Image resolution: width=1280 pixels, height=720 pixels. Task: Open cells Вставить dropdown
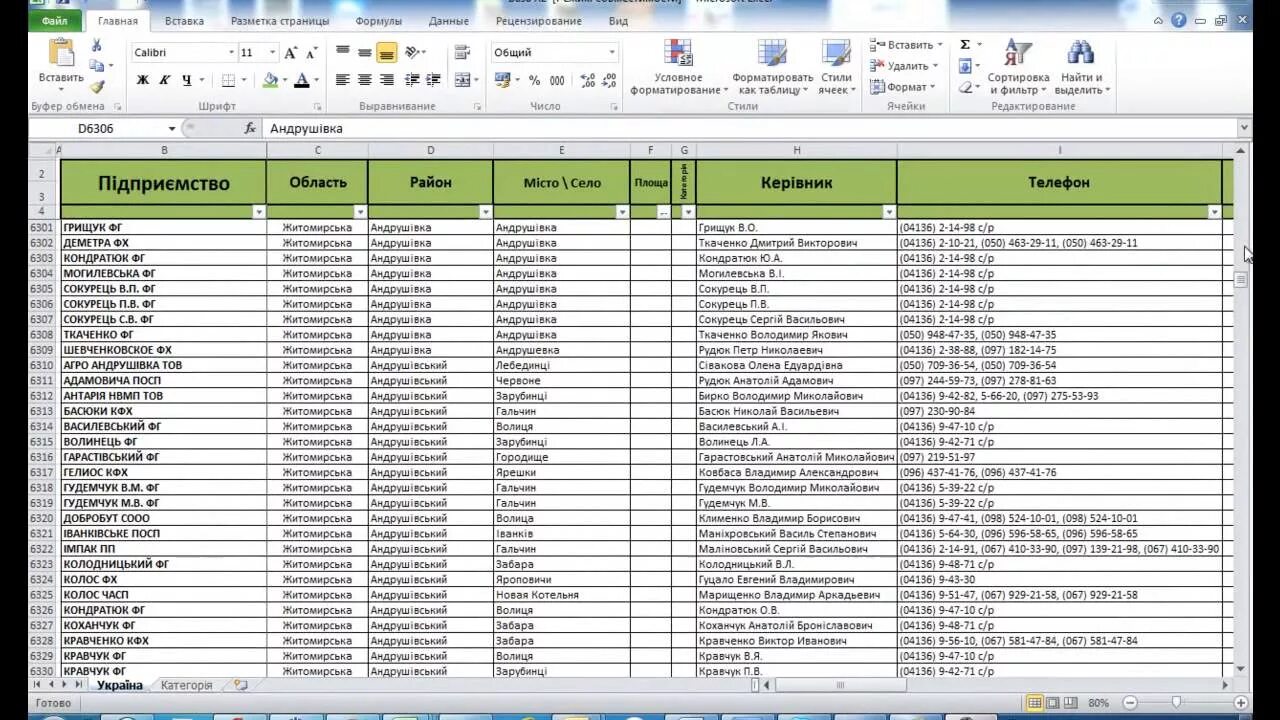coord(905,45)
